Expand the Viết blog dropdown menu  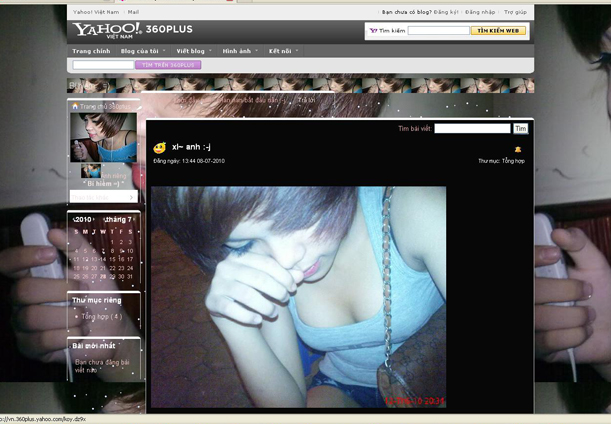point(193,50)
